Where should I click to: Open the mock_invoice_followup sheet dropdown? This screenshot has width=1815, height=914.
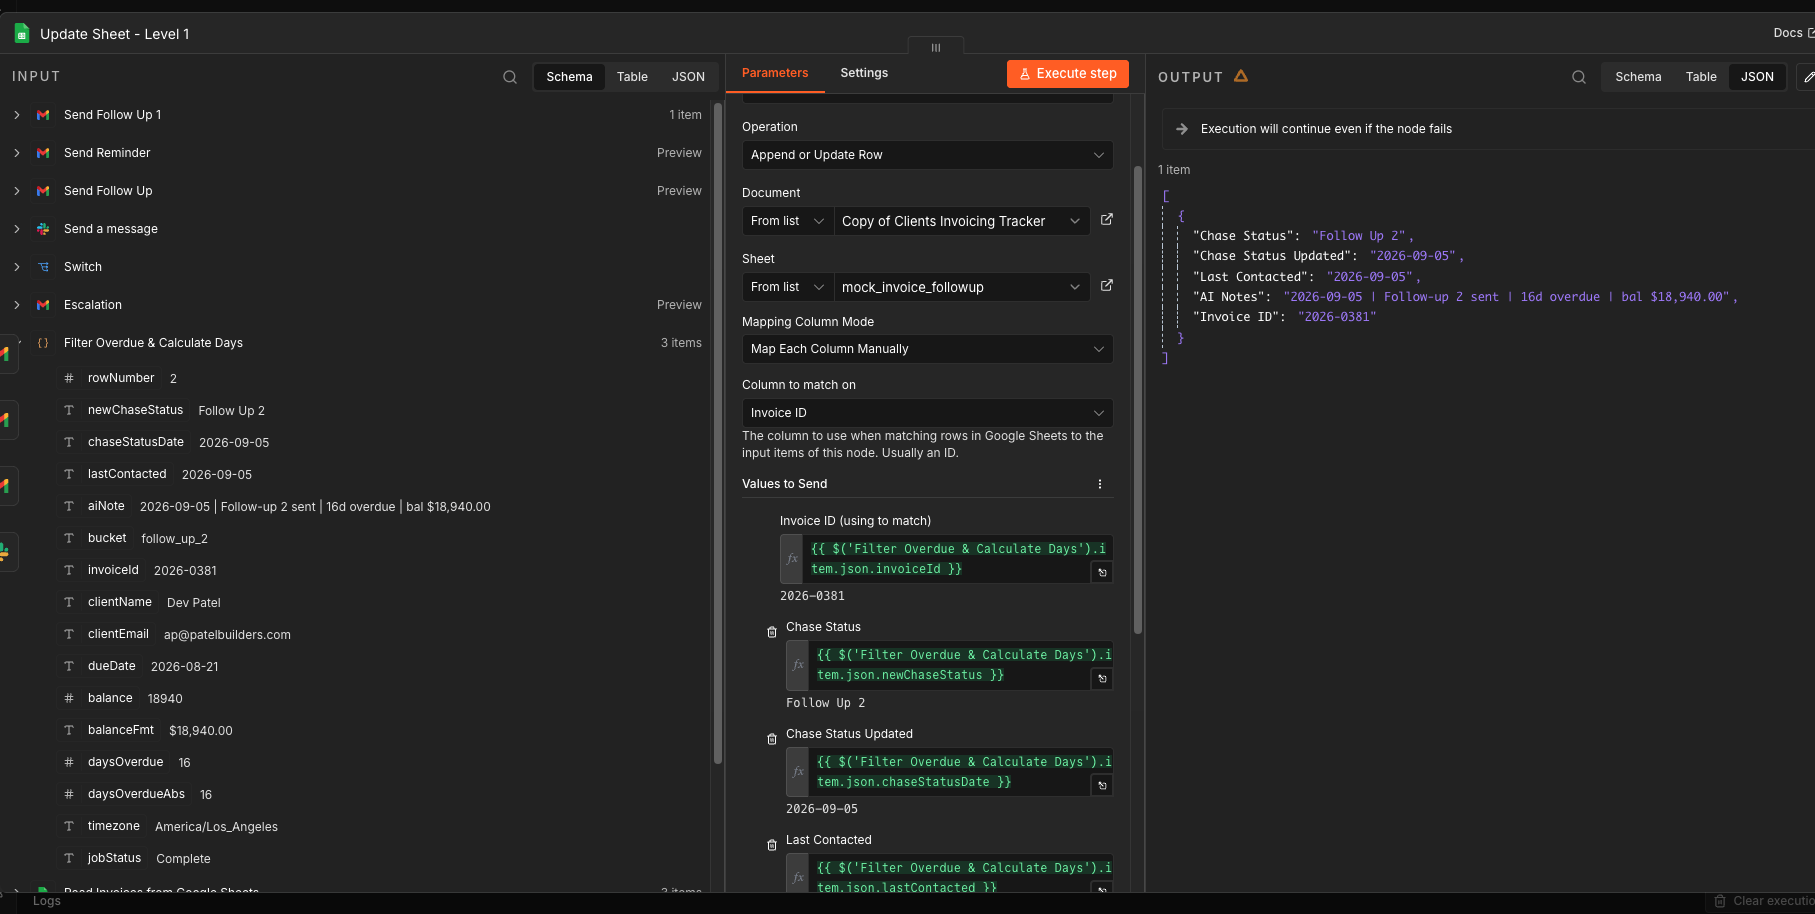[x=962, y=287]
